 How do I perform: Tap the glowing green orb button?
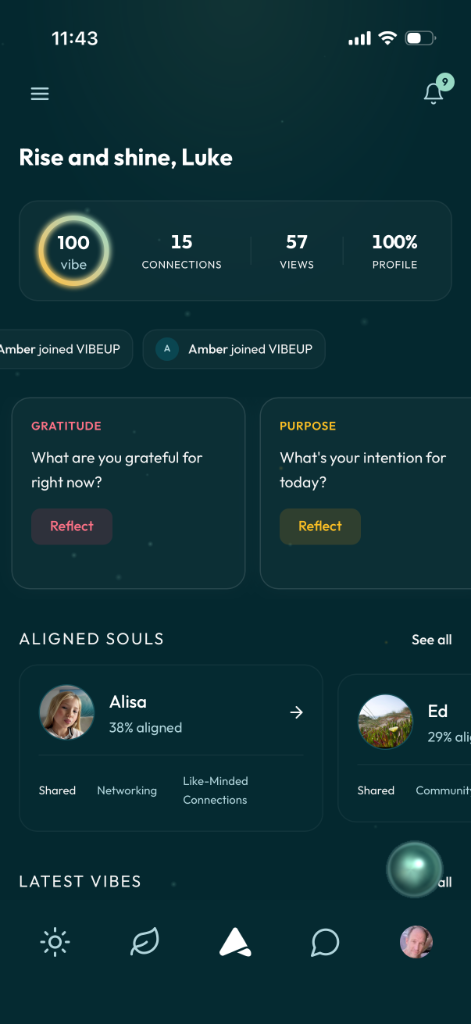click(x=414, y=869)
